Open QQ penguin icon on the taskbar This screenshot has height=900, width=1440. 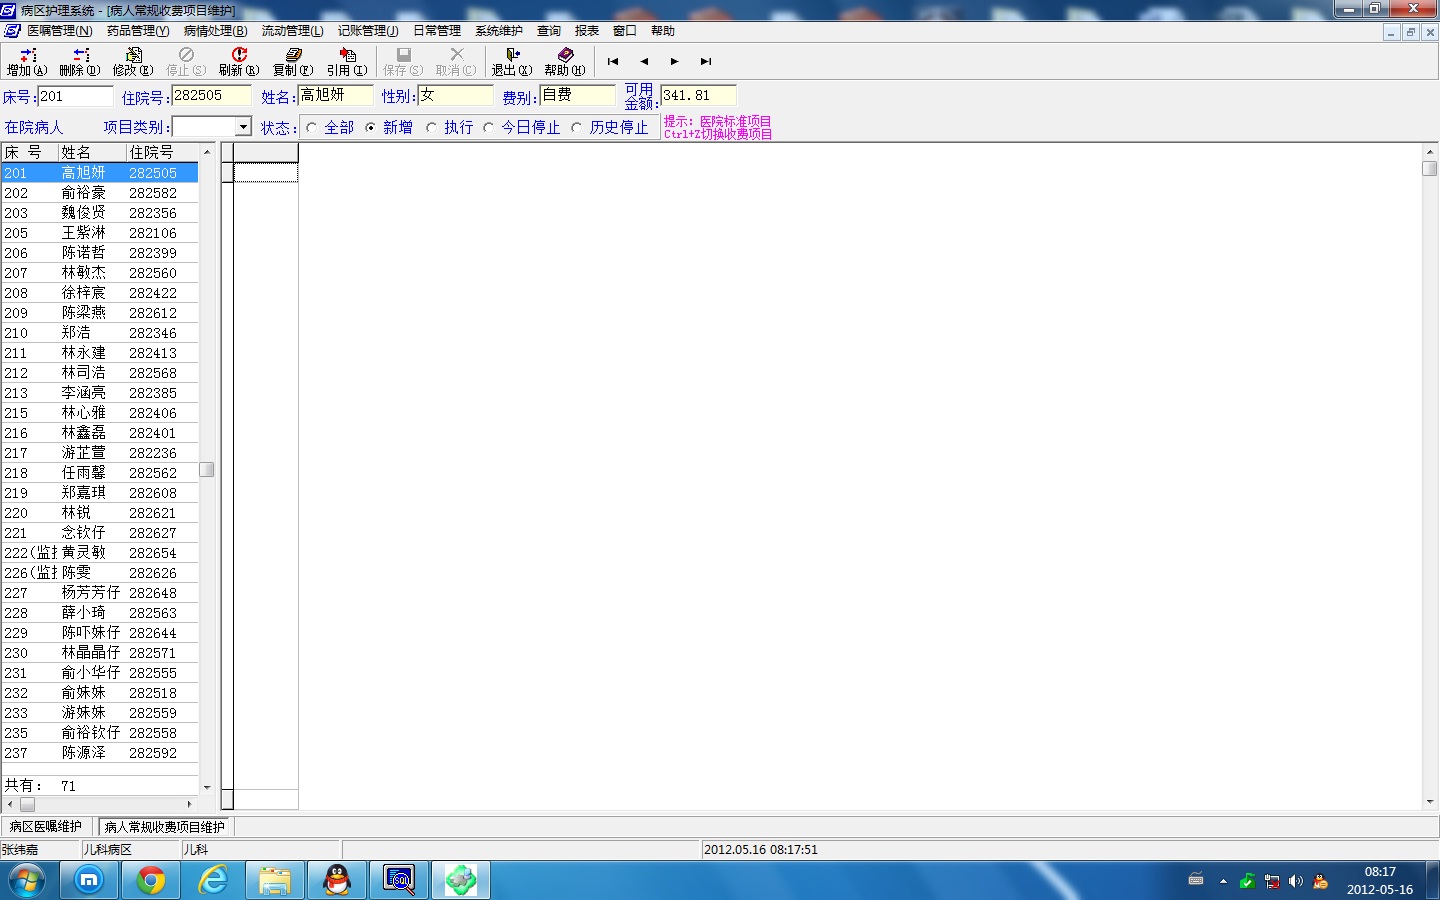point(337,881)
